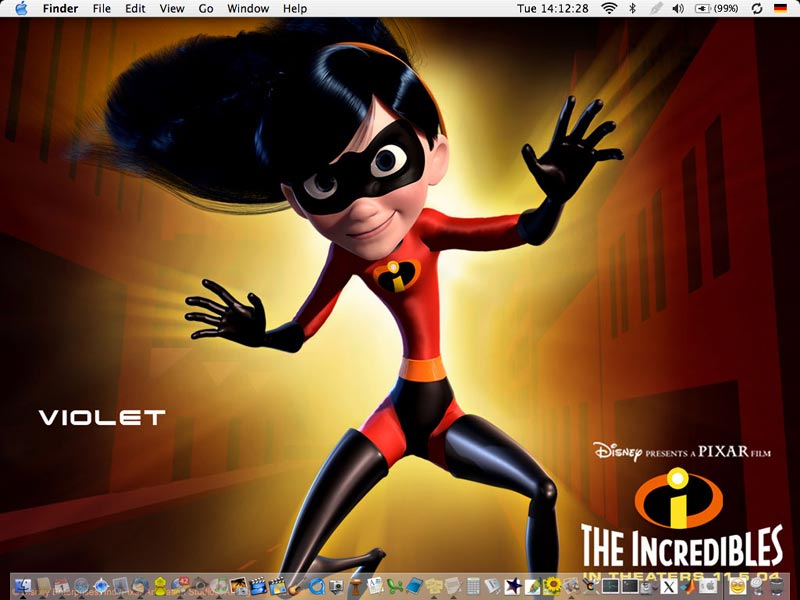Click the yellow smiley face Dock icon

click(x=737, y=586)
